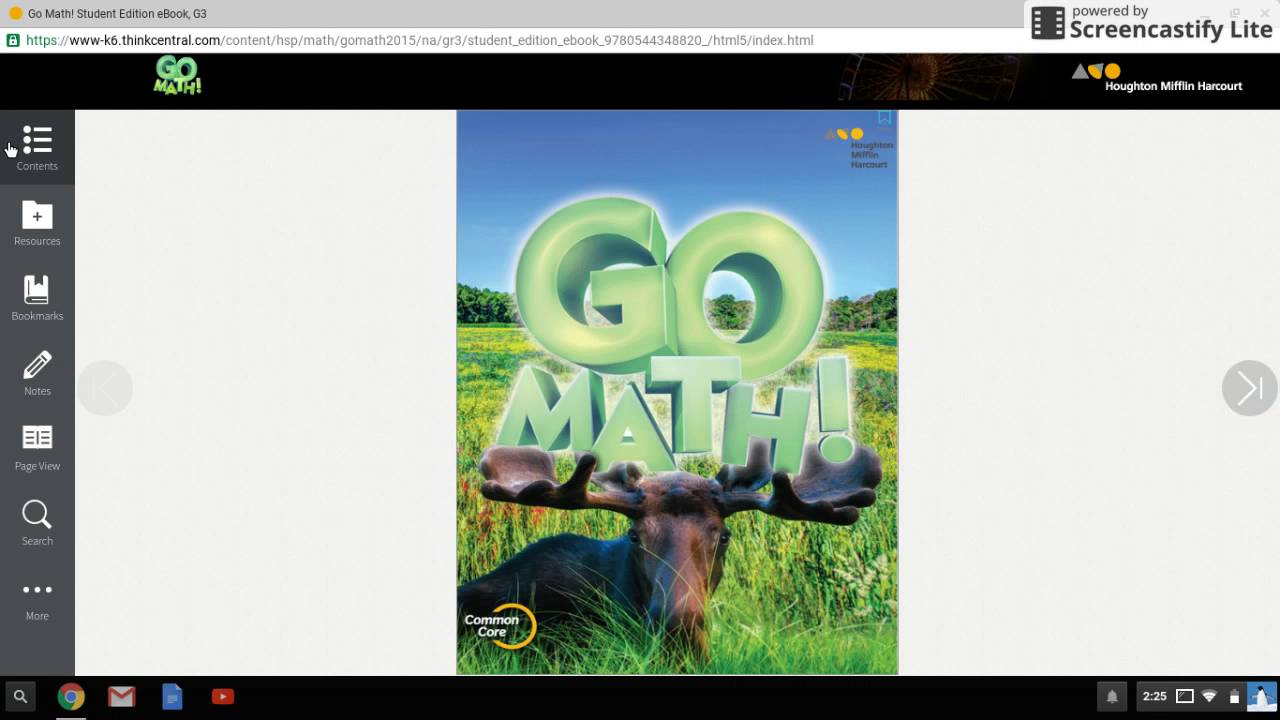Click the Wi-Fi status icon
The width and height of the screenshot is (1280, 720).
[1209, 697]
